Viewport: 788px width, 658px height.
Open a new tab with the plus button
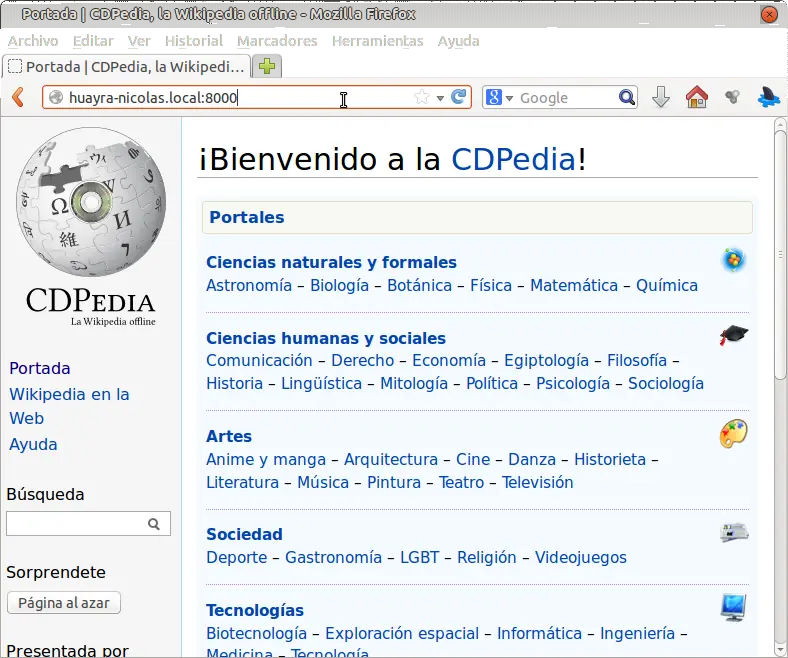tap(267, 66)
